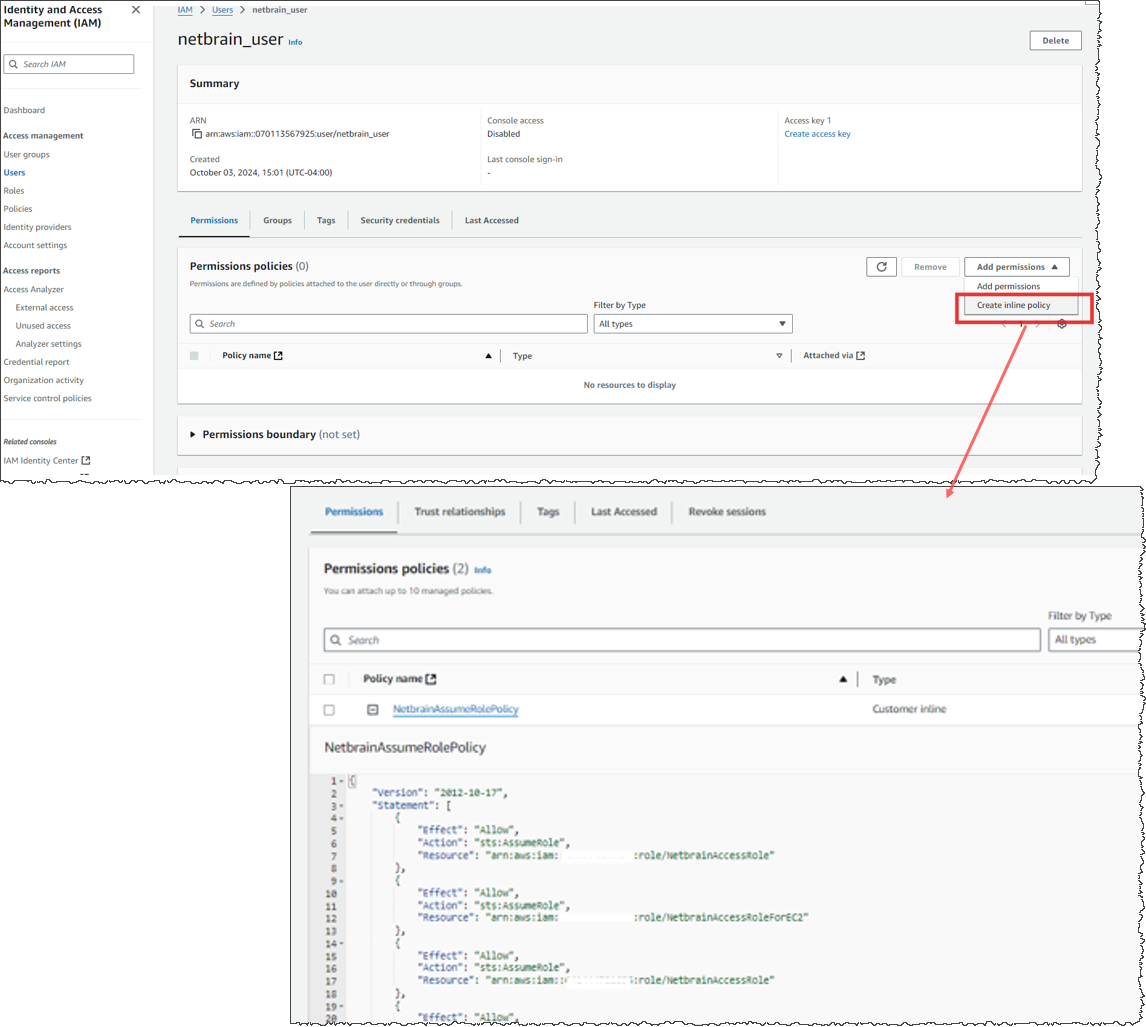The height and width of the screenshot is (1027, 1146).
Task: Expand the Permissions boundary section
Action: [x=193, y=434]
